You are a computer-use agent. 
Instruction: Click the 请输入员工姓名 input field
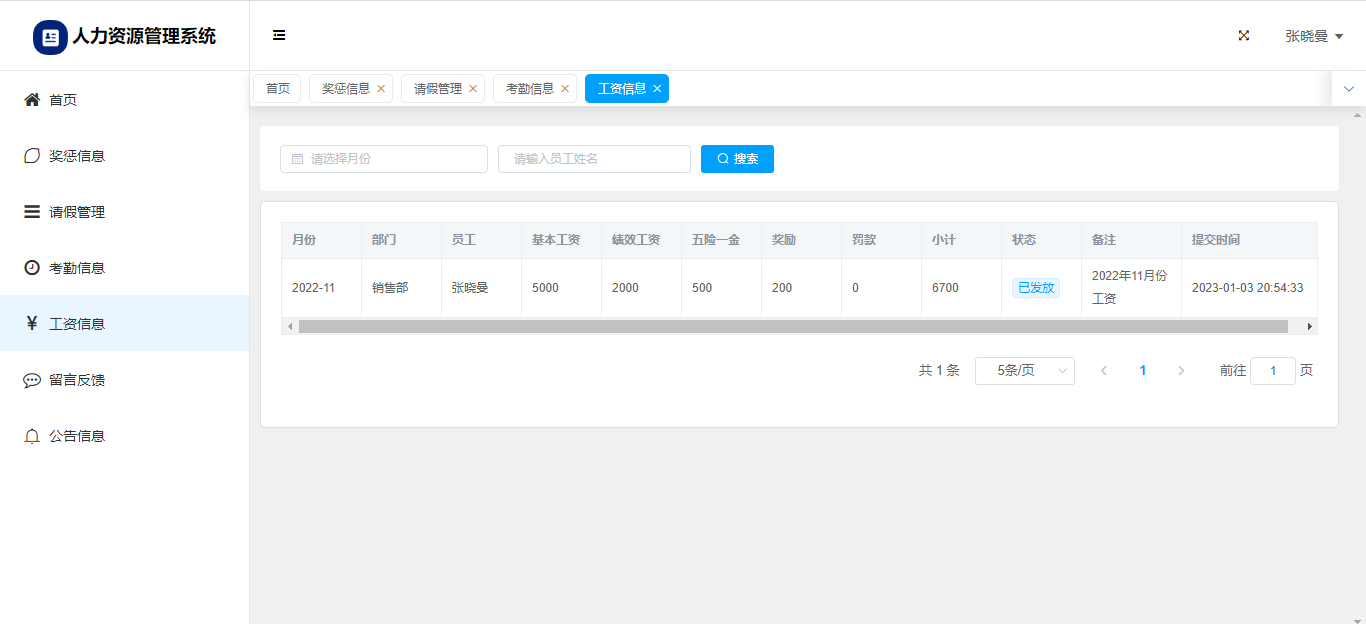click(x=594, y=159)
